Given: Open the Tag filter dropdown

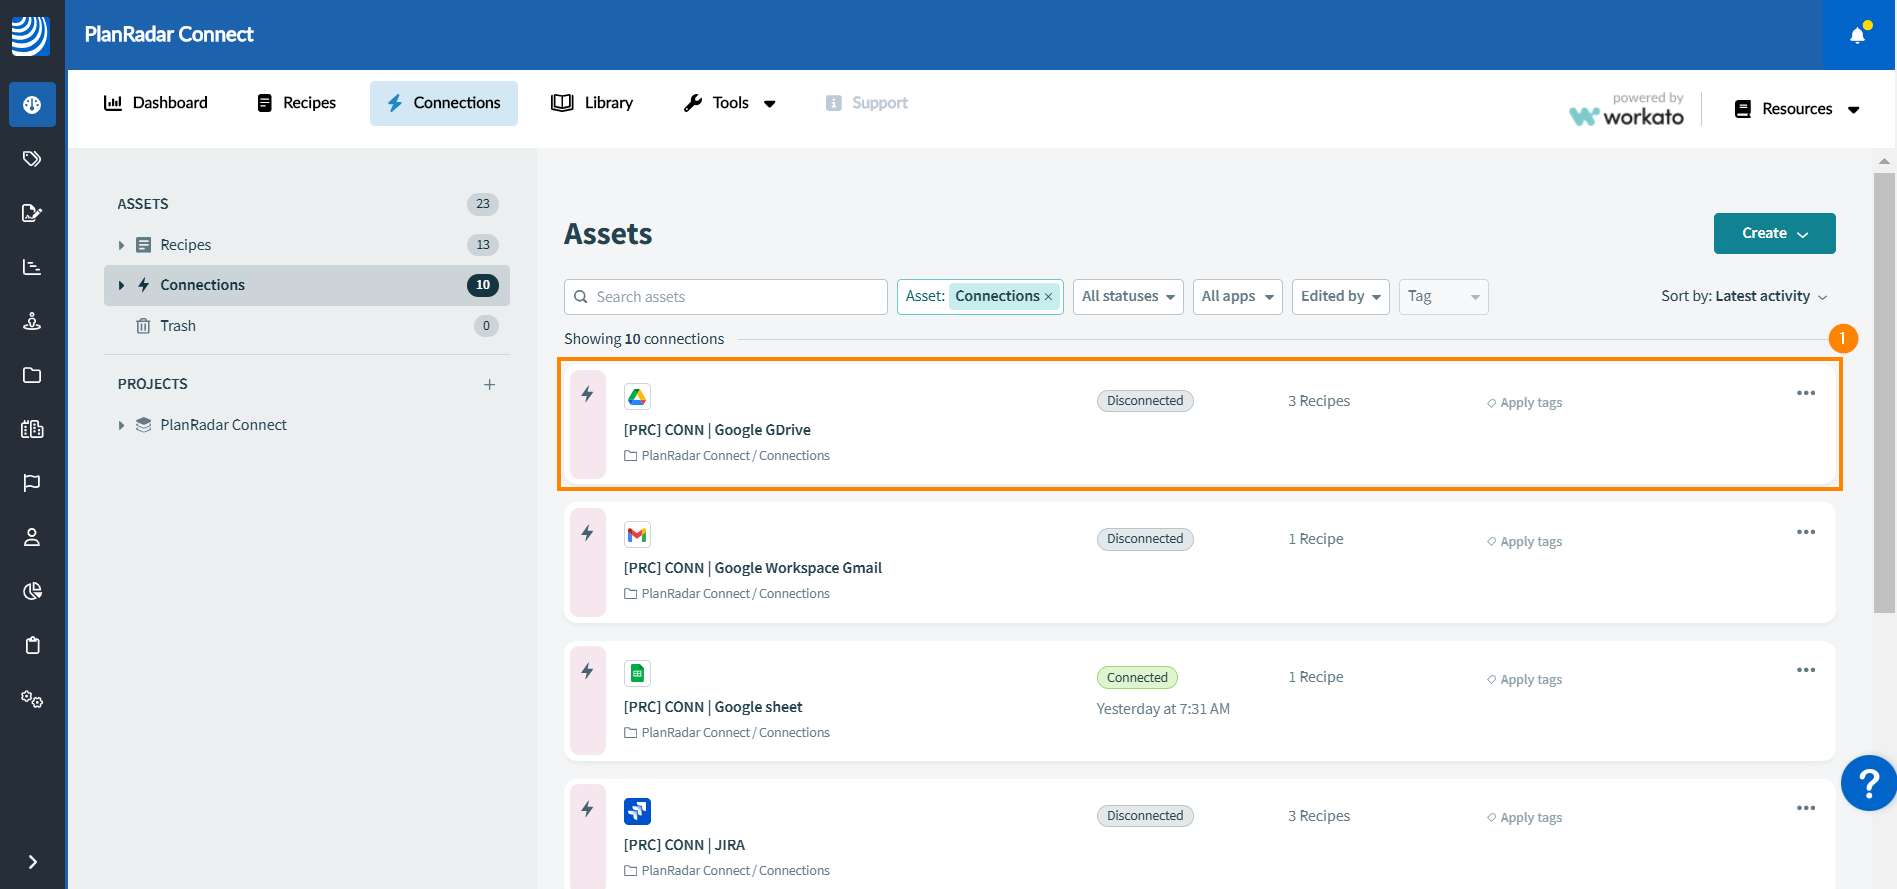Looking at the screenshot, I should point(1443,297).
